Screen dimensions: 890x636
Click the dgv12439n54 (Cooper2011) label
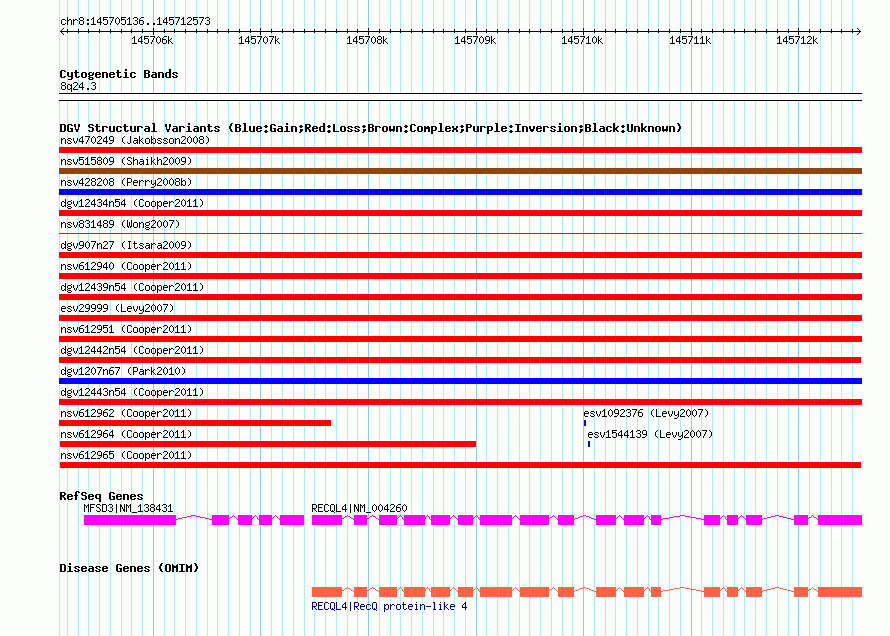[132, 287]
